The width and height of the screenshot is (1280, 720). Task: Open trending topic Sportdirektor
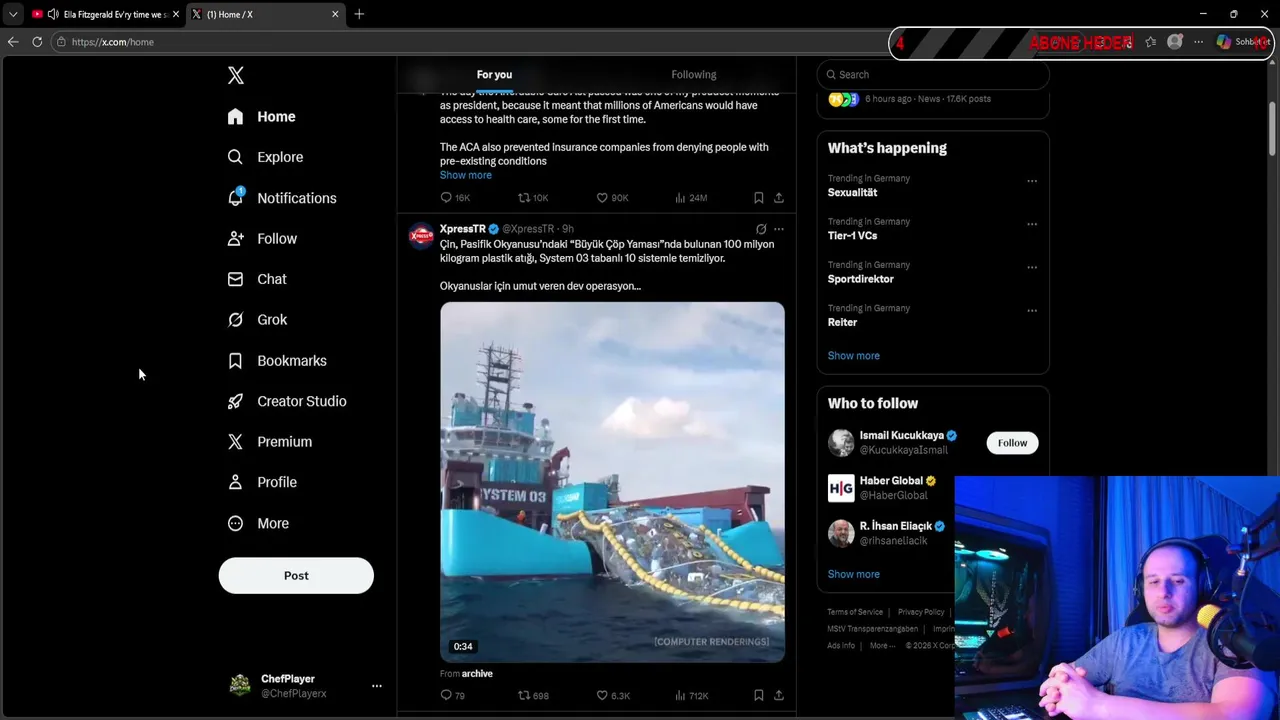(x=860, y=279)
